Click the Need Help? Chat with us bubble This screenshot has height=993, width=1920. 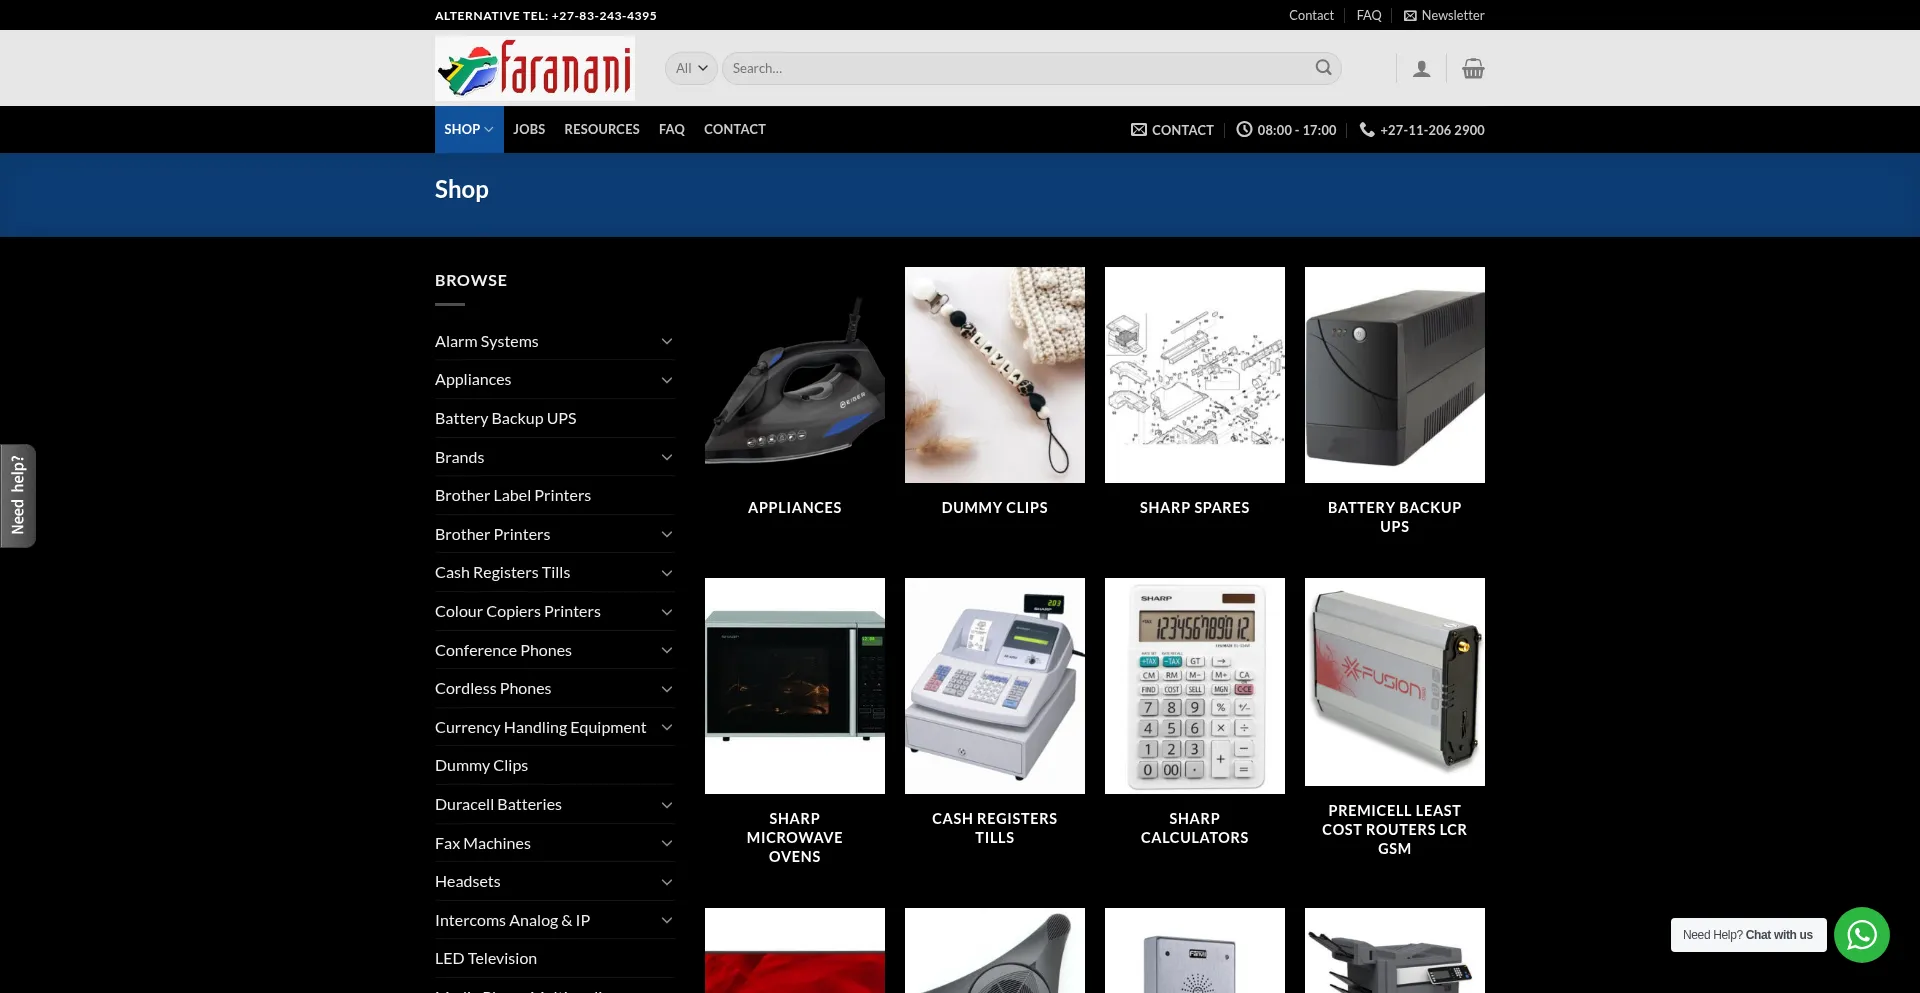point(1748,935)
